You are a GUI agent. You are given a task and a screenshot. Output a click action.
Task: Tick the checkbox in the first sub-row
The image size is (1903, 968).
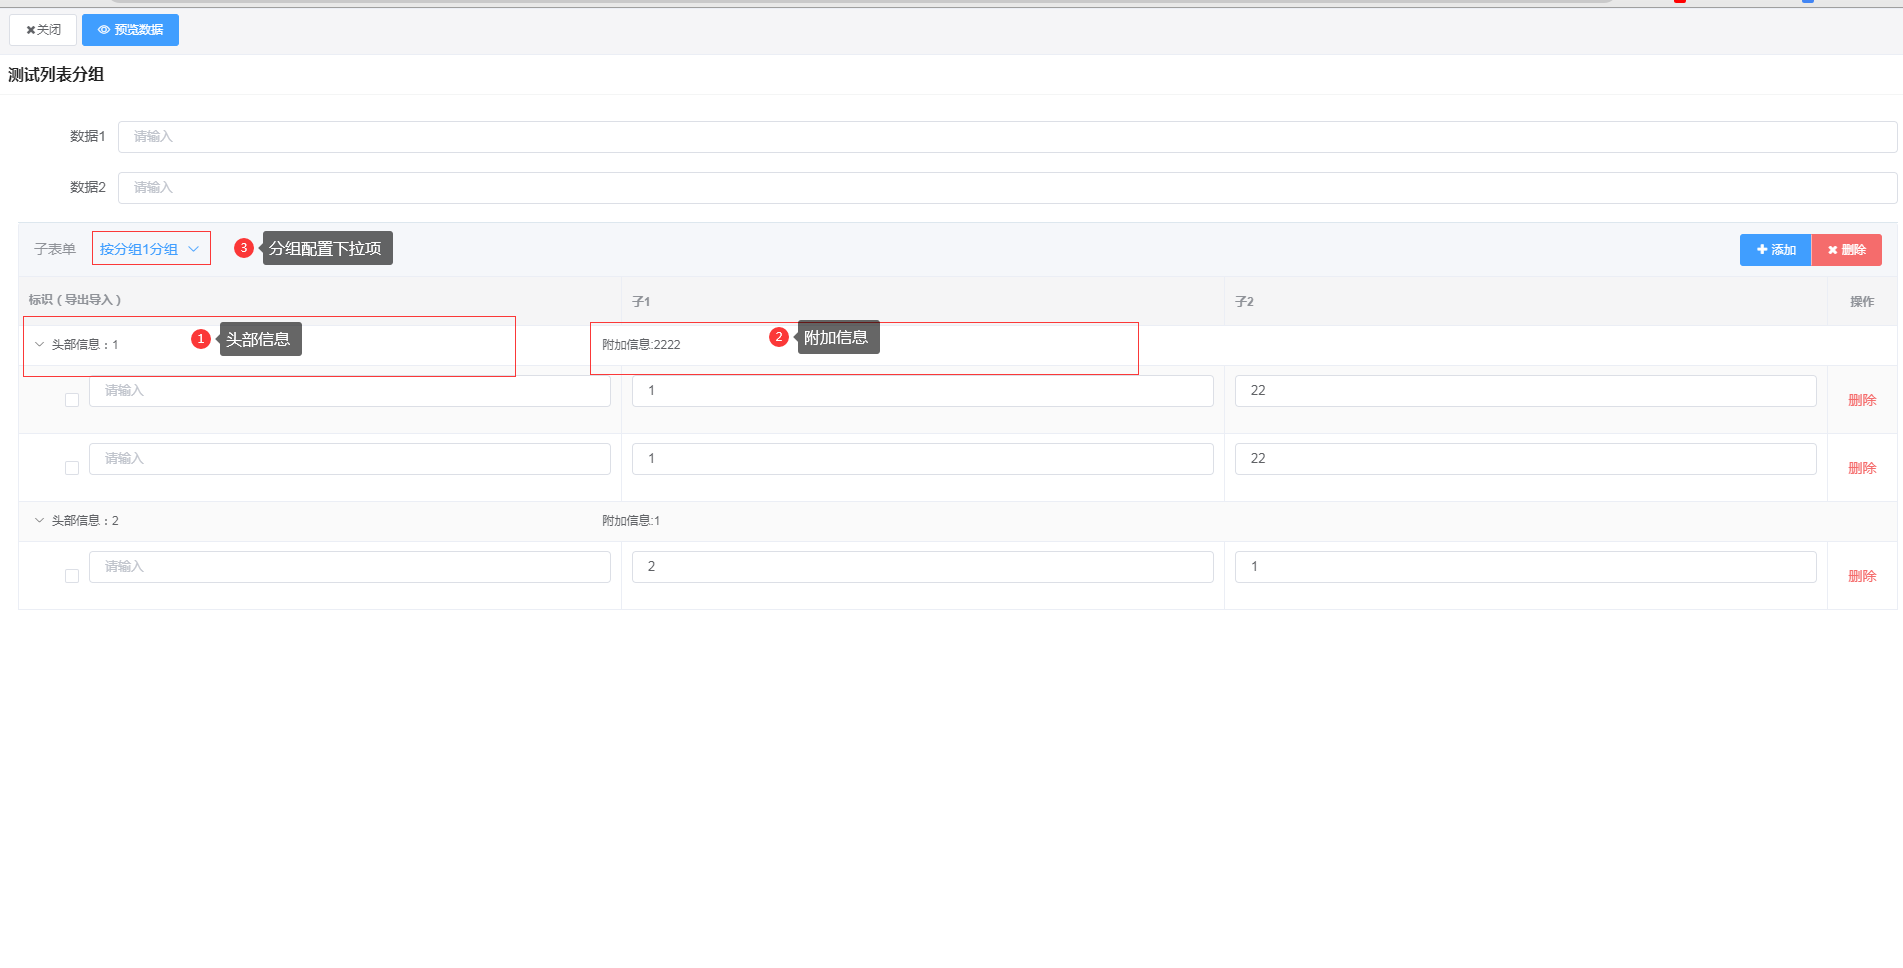pyautogui.click(x=72, y=400)
